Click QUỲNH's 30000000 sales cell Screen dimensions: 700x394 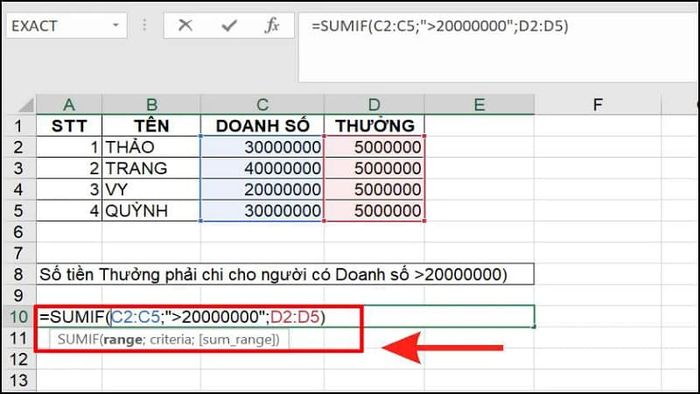[x=262, y=211]
